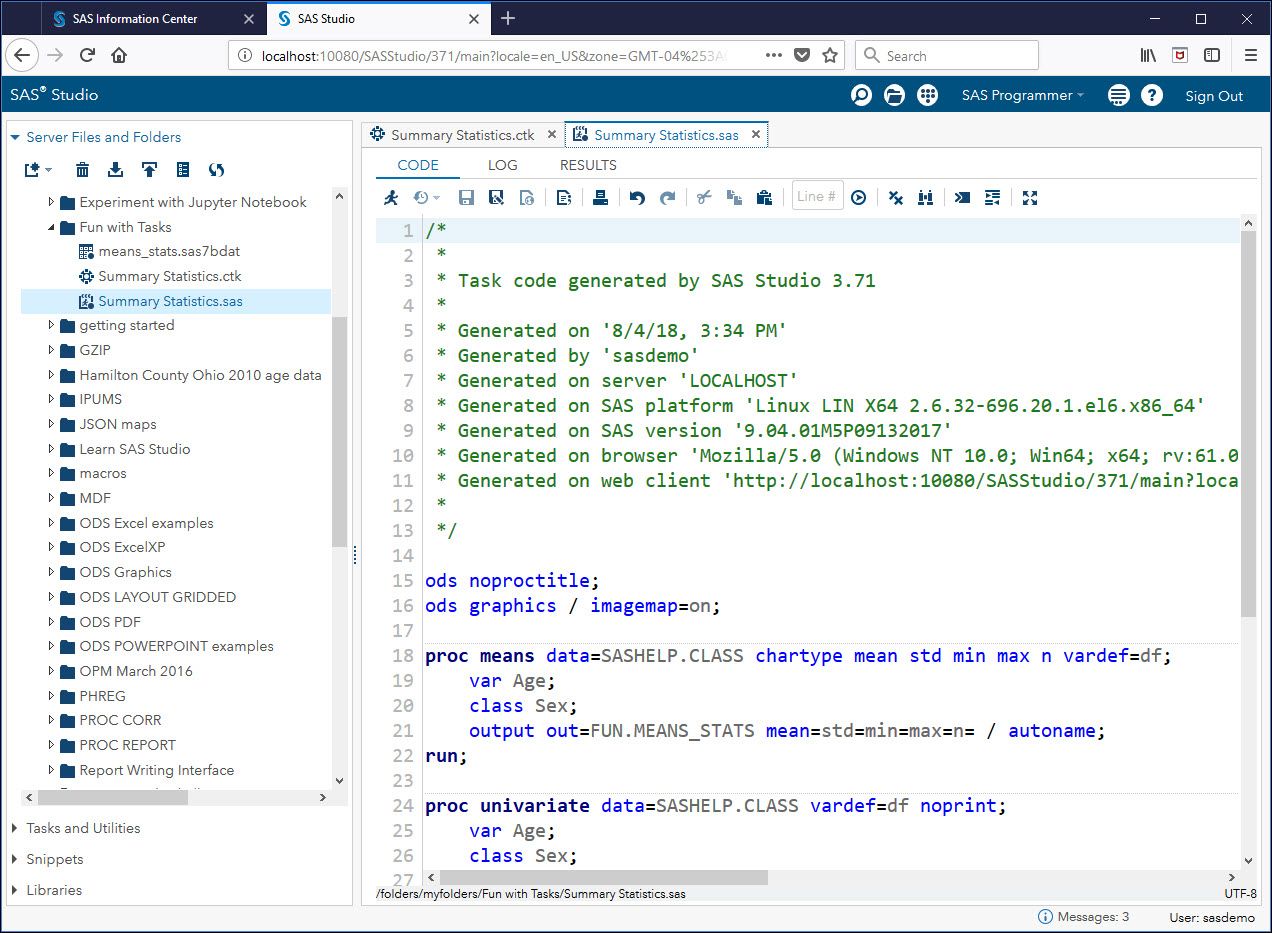Refresh the Server Files and Folders list
The height and width of the screenshot is (933, 1272).
pos(216,170)
